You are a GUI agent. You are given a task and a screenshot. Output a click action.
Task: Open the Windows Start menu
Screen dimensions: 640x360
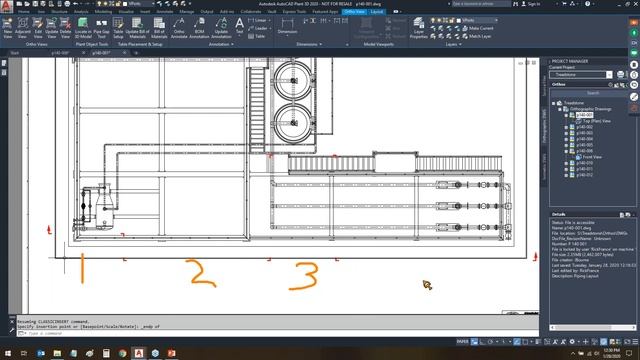click(x=7, y=353)
